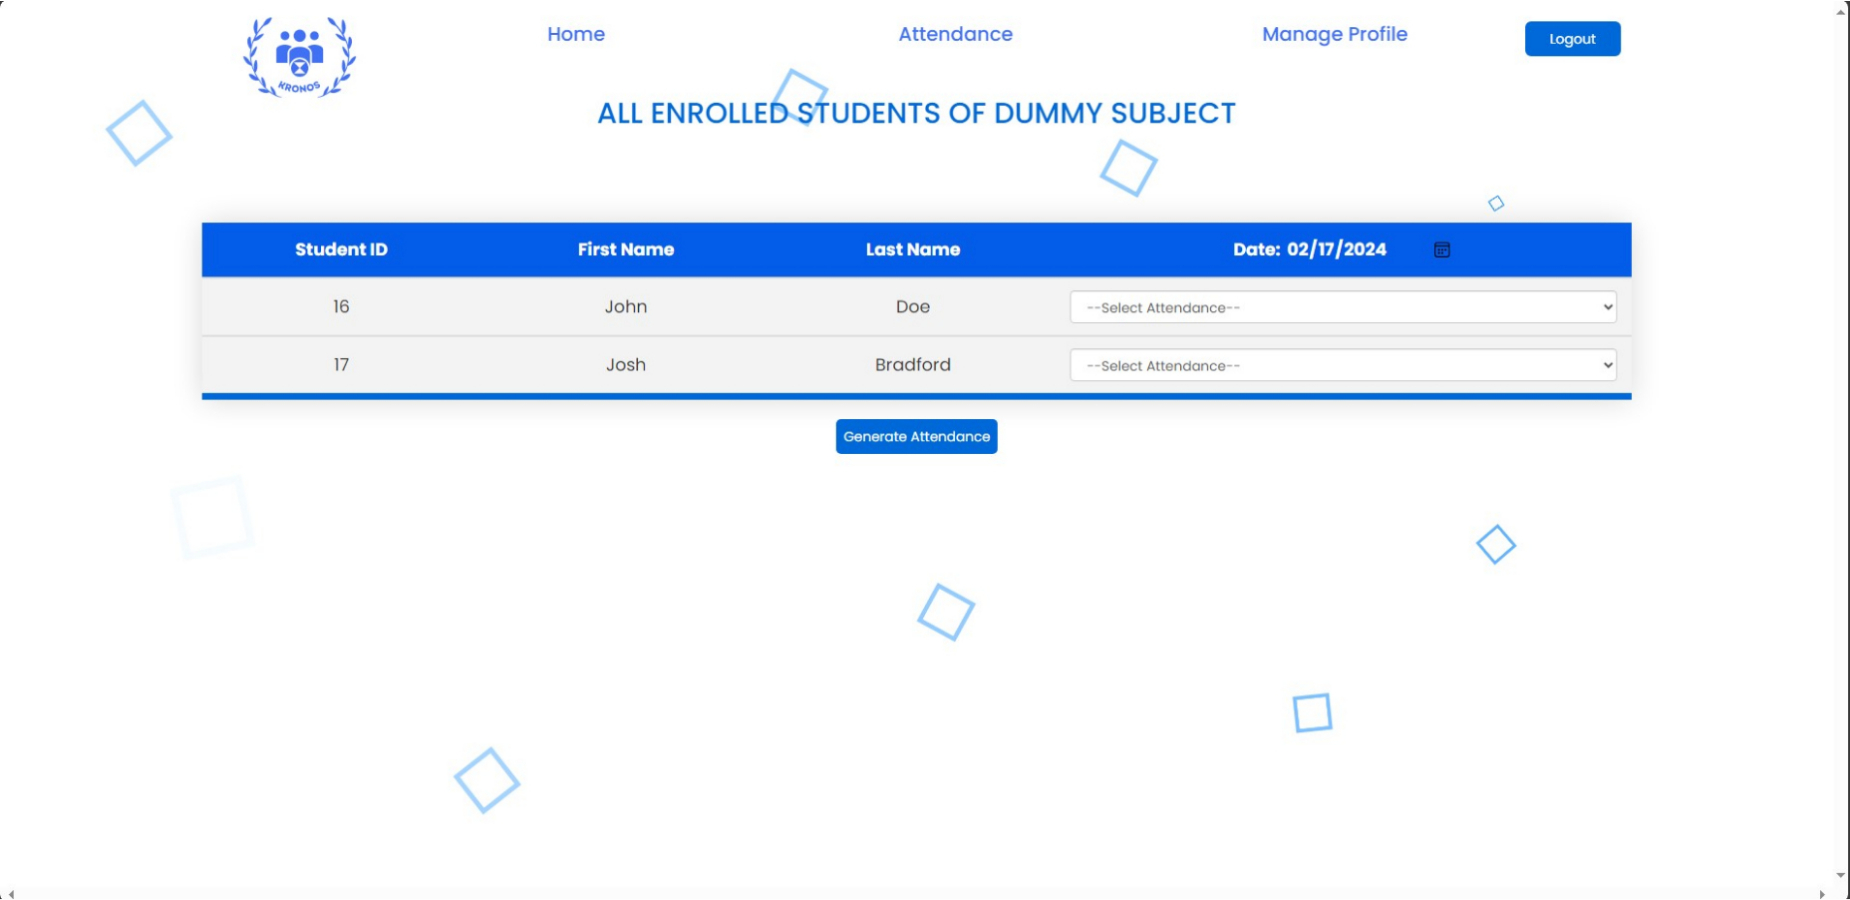This screenshot has height=900, width=1850.
Task: Open the Attendance nav link
Action: [954, 34]
